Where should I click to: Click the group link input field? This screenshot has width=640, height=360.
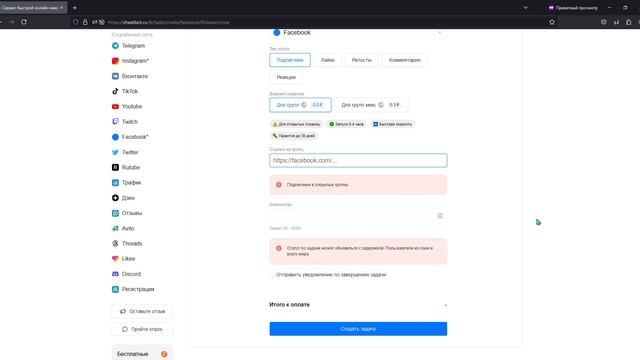coord(358,160)
